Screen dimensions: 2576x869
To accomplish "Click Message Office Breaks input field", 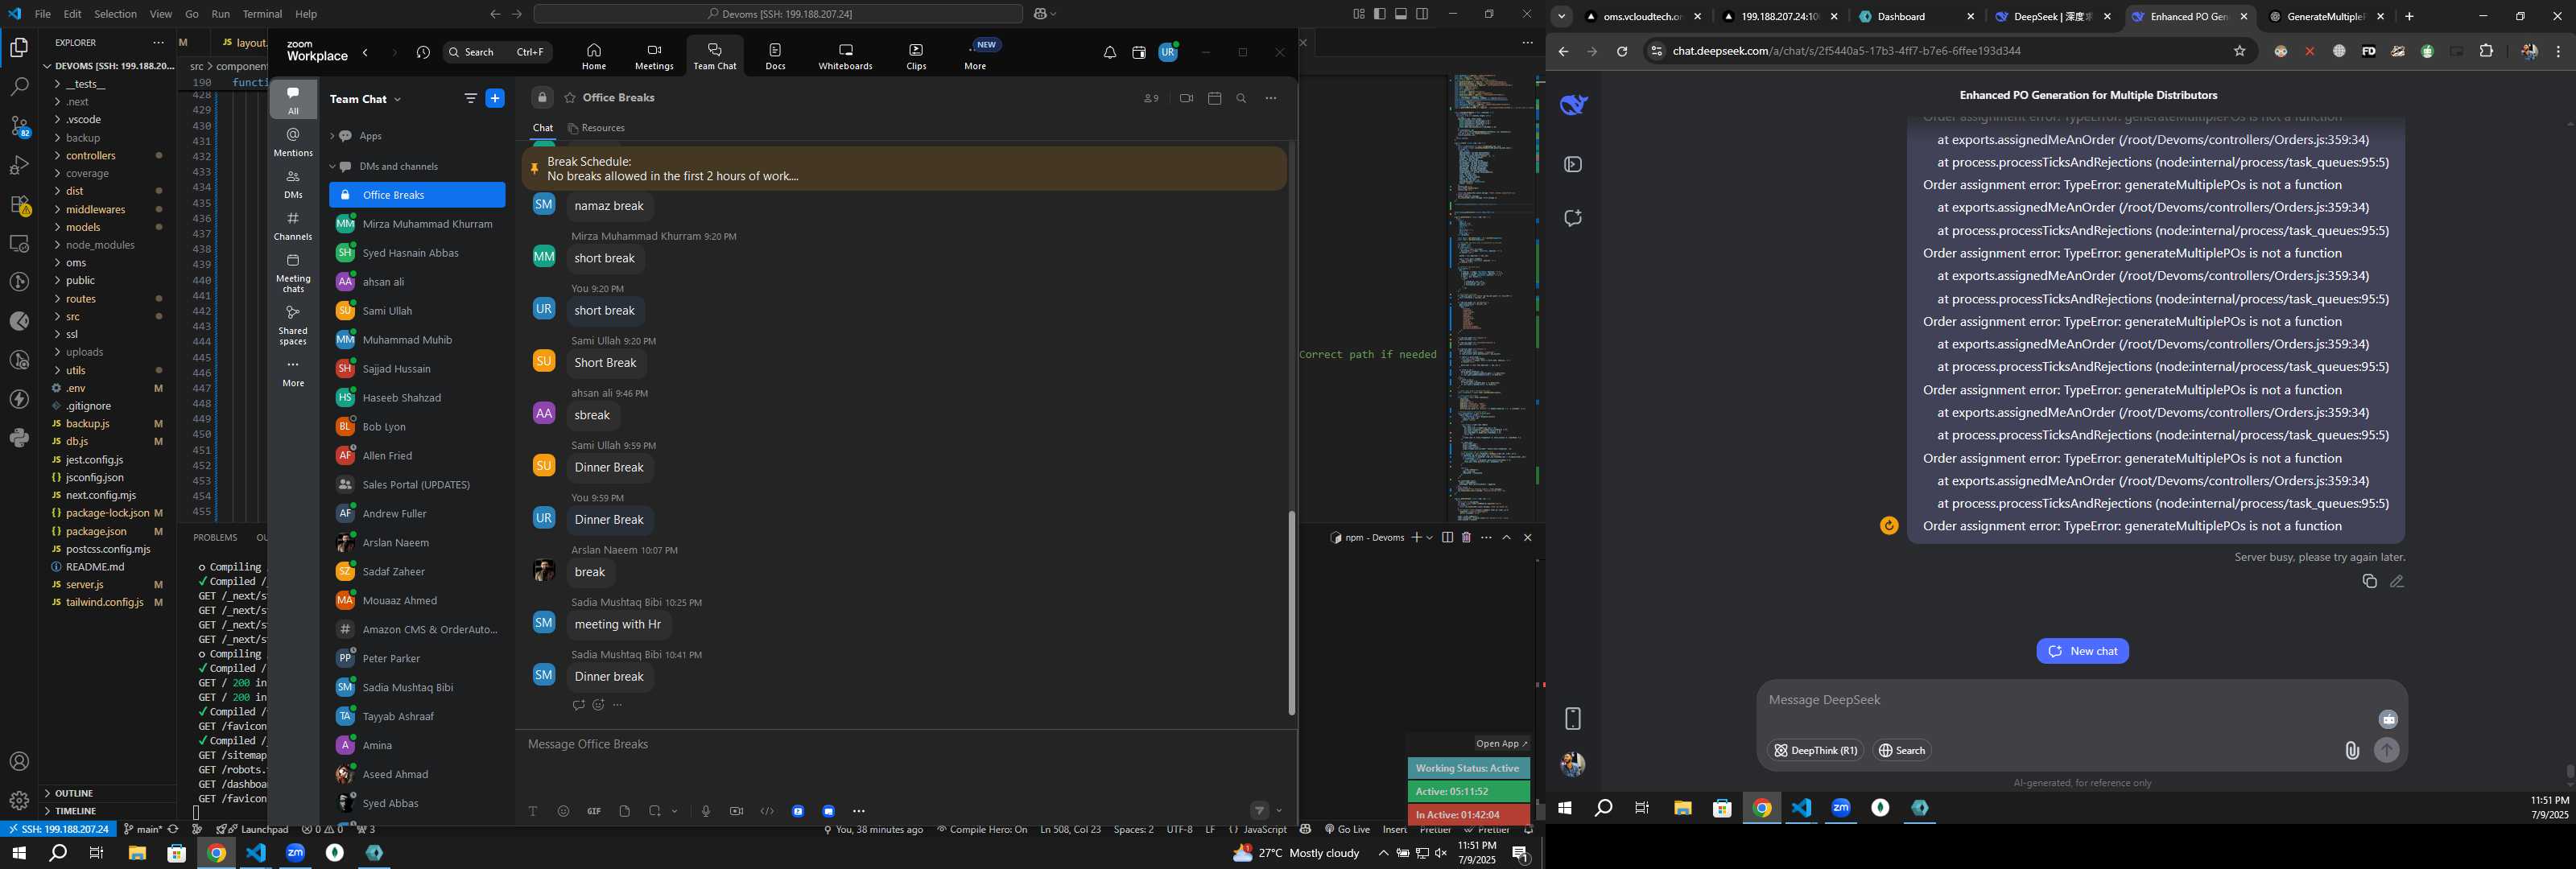I will (905, 744).
